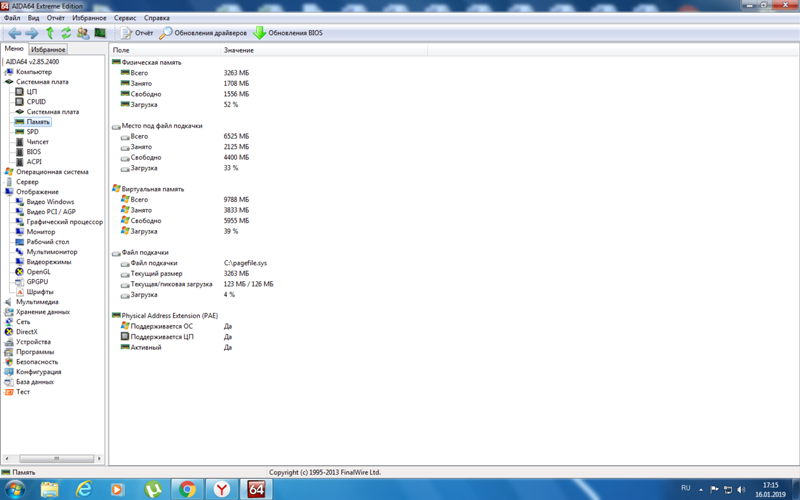The image size is (800, 500).
Task: Collapse the Отображение tree node
Action: (x=37, y=192)
